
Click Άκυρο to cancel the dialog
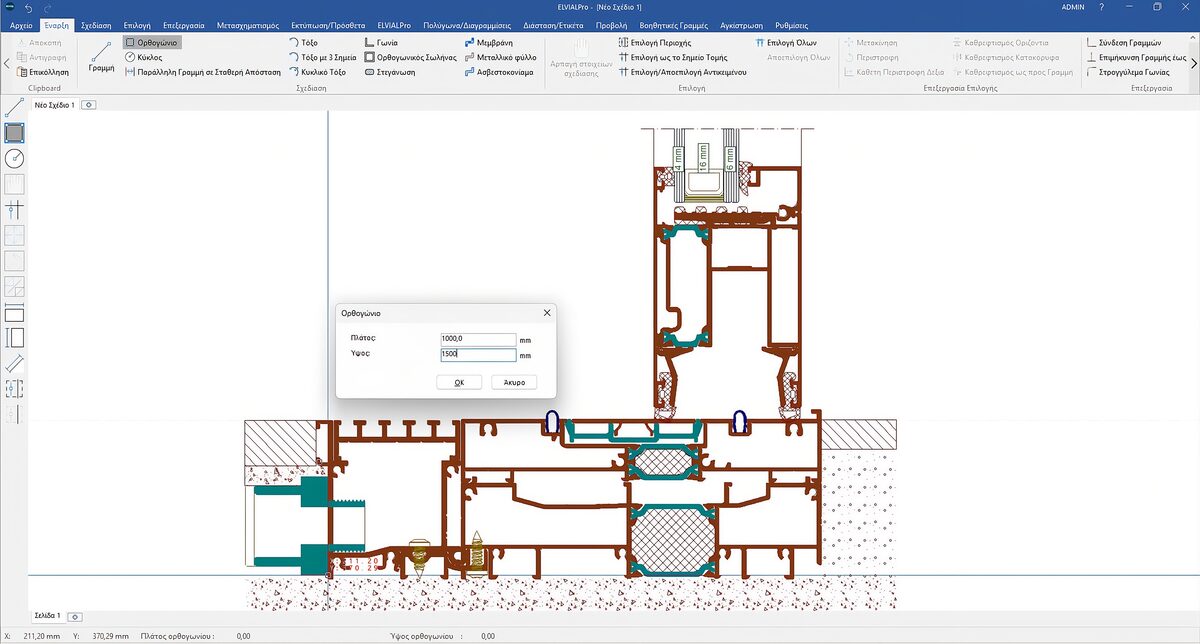tap(514, 382)
